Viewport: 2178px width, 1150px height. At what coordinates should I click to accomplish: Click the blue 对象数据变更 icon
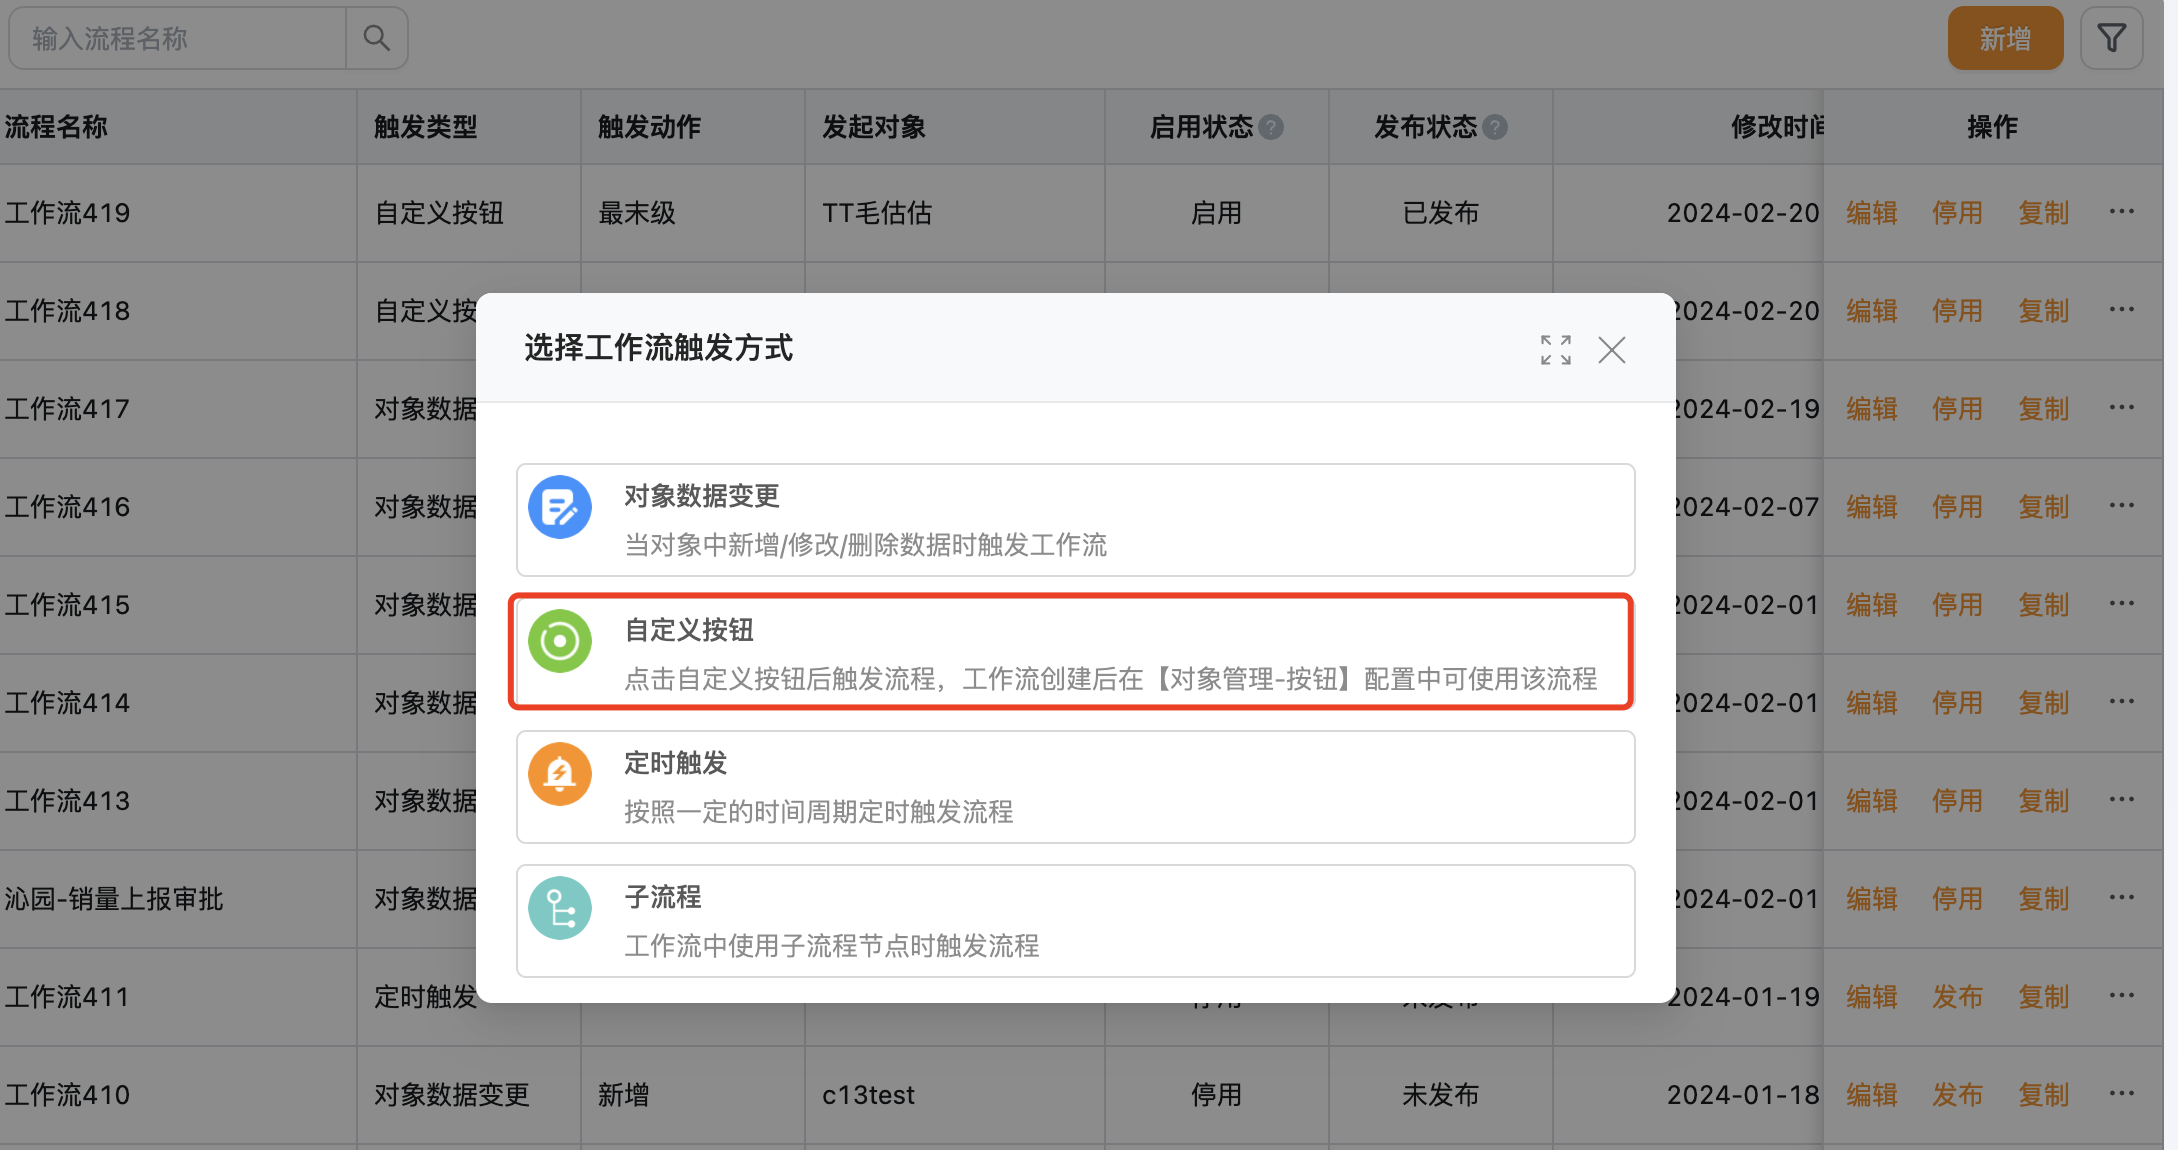[560, 507]
